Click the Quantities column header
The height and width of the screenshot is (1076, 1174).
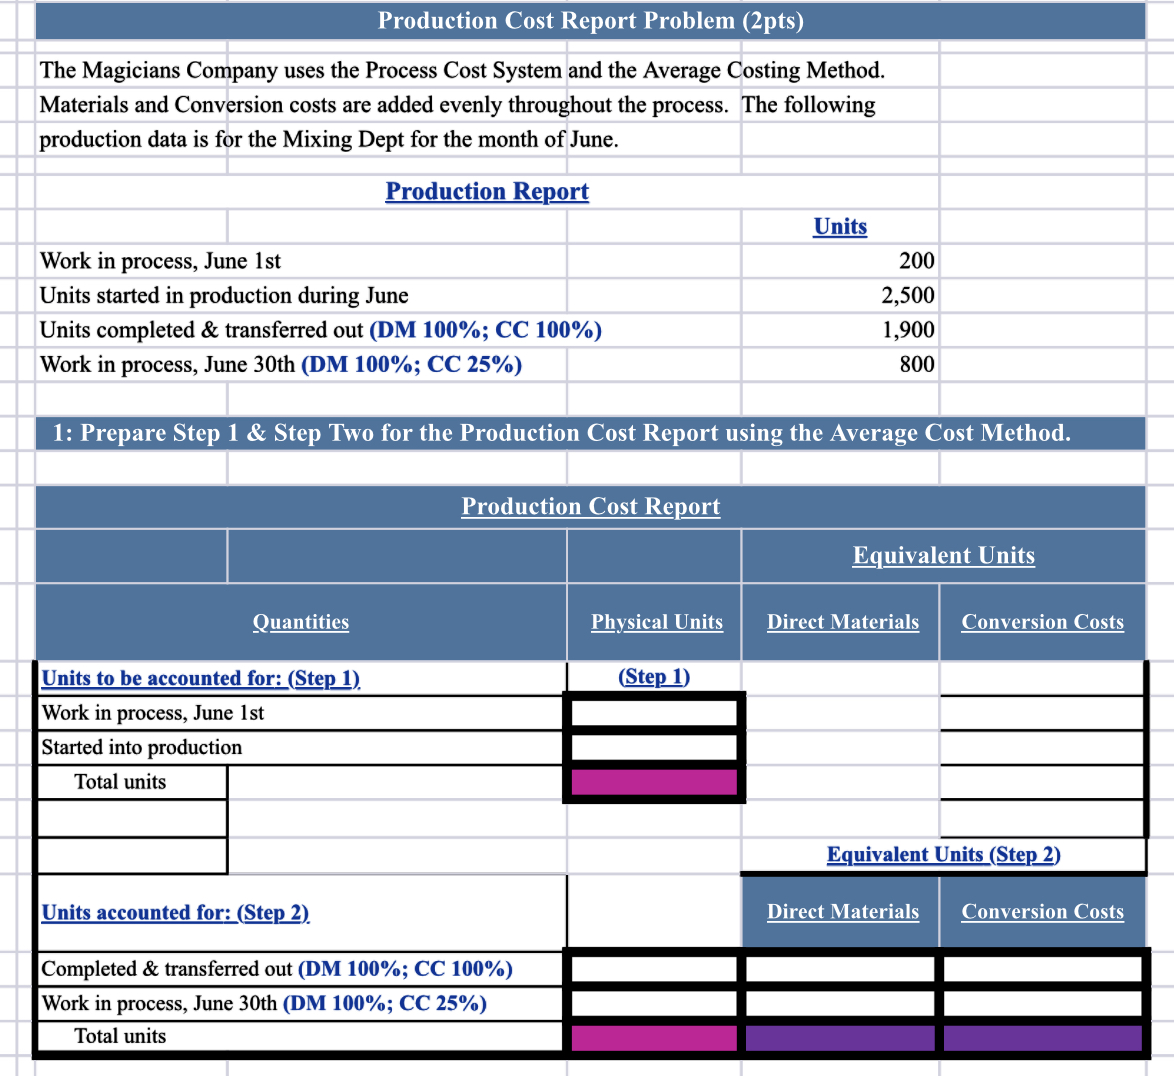pos(300,621)
